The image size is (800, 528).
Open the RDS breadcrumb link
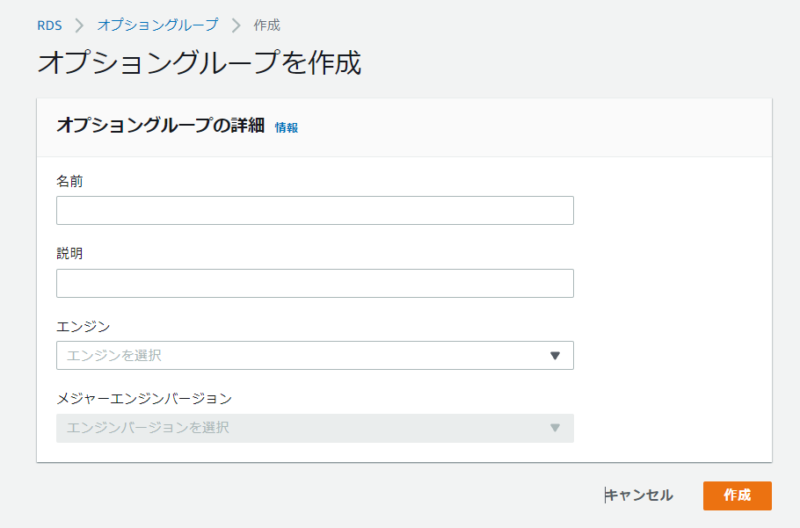coord(49,25)
